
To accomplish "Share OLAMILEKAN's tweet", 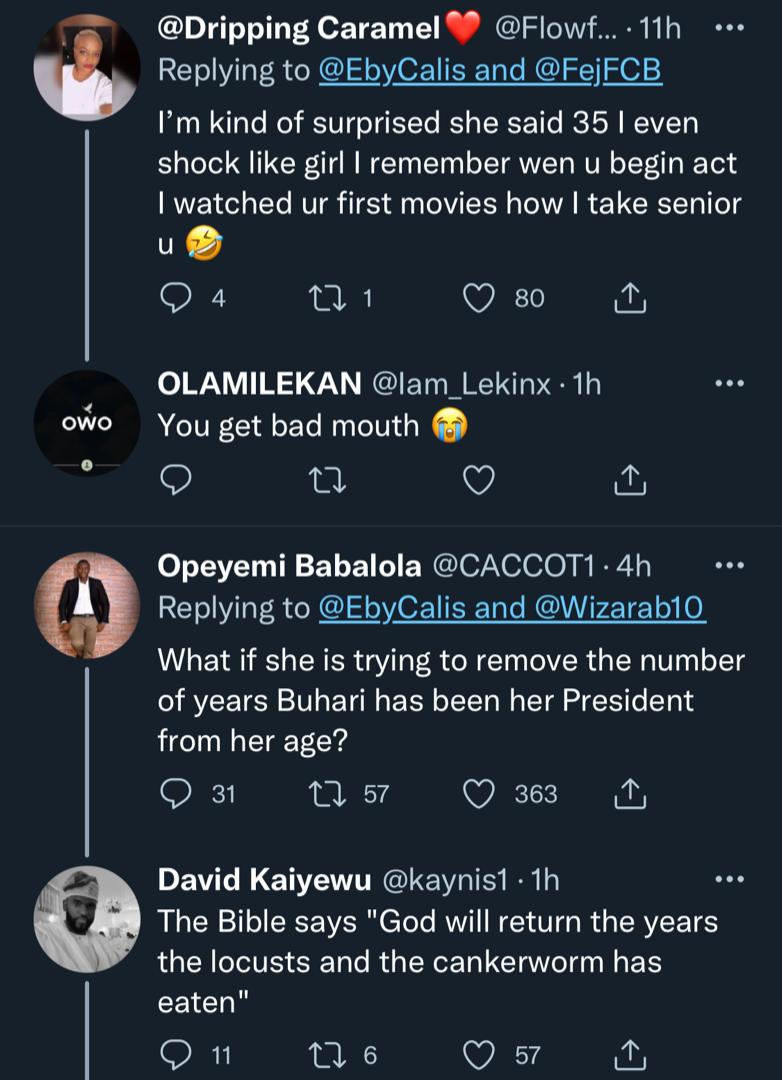I will point(630,482).
